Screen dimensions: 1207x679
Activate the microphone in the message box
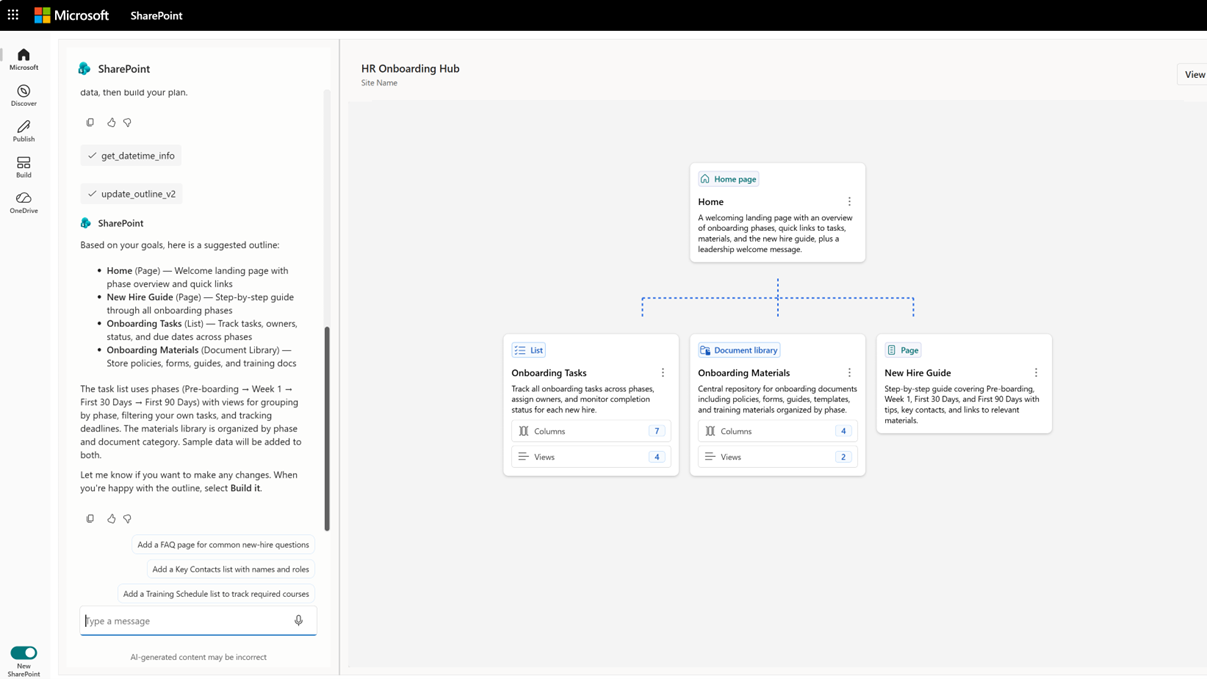(x=298, y=620)
